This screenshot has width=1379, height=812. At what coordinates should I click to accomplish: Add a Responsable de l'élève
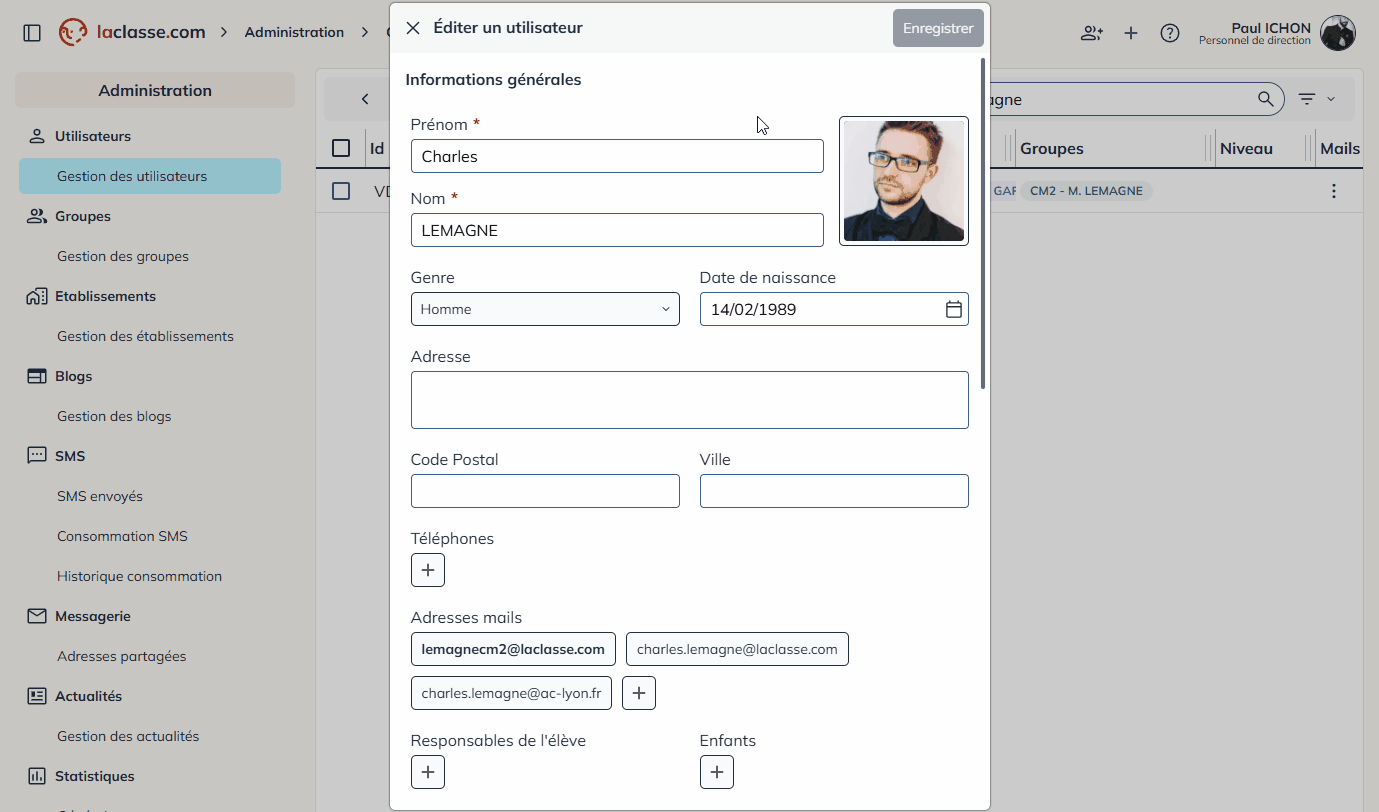(428, 772)
